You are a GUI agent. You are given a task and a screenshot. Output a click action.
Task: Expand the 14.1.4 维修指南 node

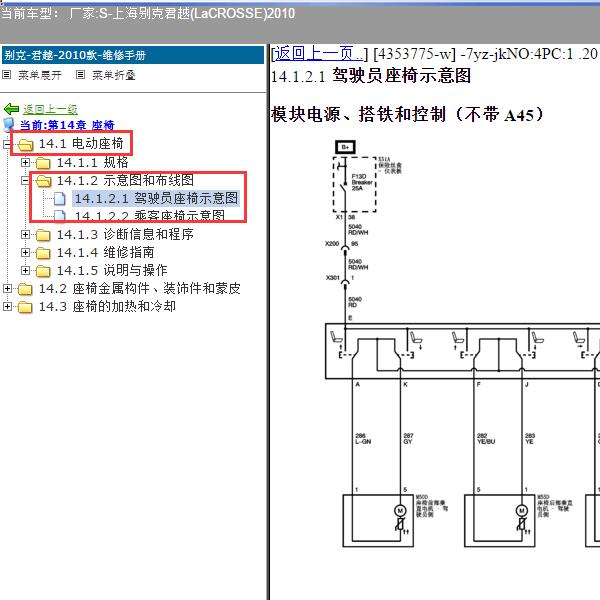[x=25, y=253]
